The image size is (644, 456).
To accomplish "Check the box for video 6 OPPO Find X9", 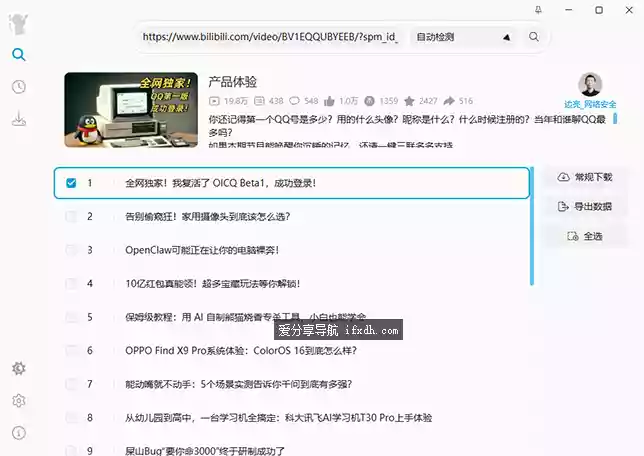I will [x=71, y=350].
